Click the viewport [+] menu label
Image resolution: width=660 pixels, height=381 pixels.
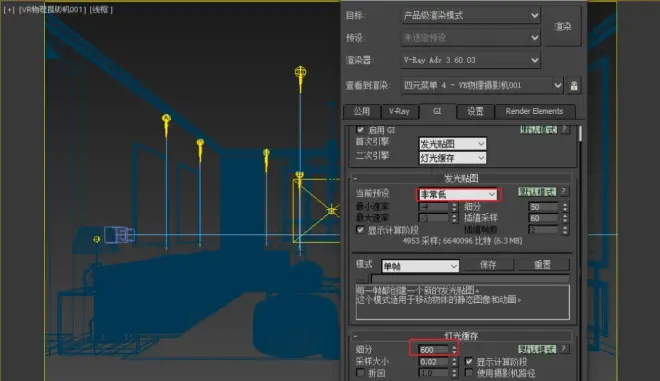(x=9, y=9)
